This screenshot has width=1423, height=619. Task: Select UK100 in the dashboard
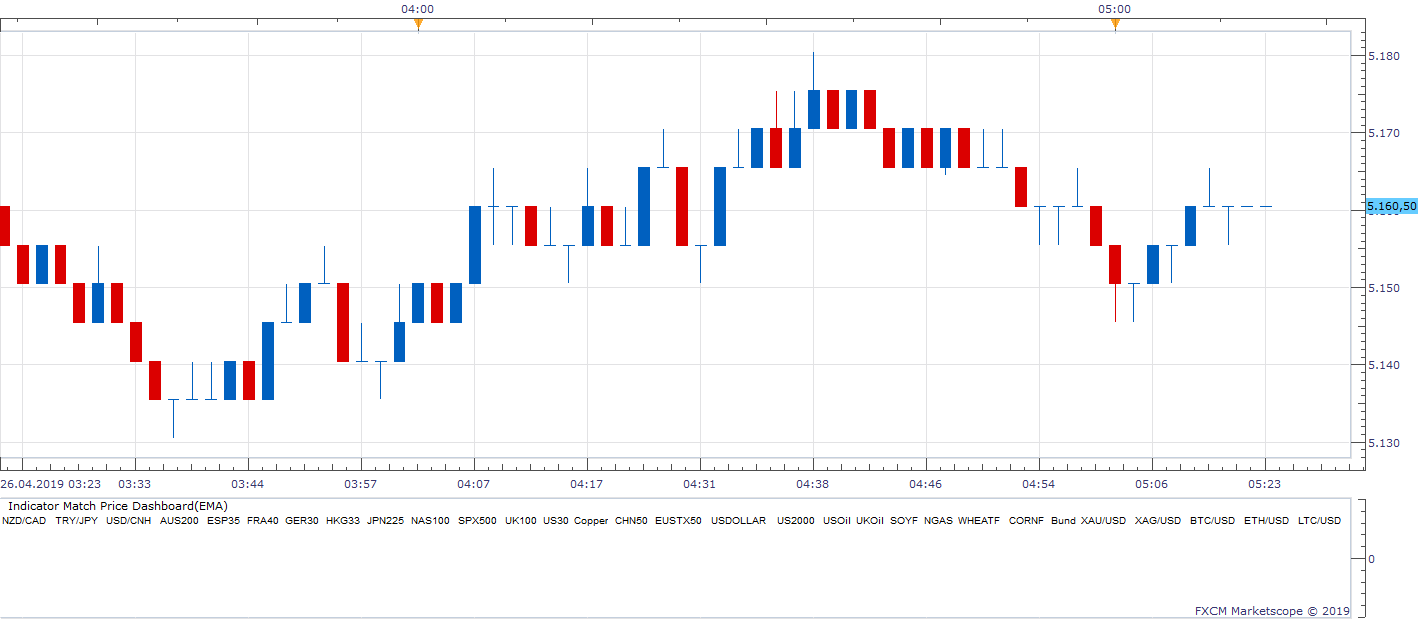point(521,521)
